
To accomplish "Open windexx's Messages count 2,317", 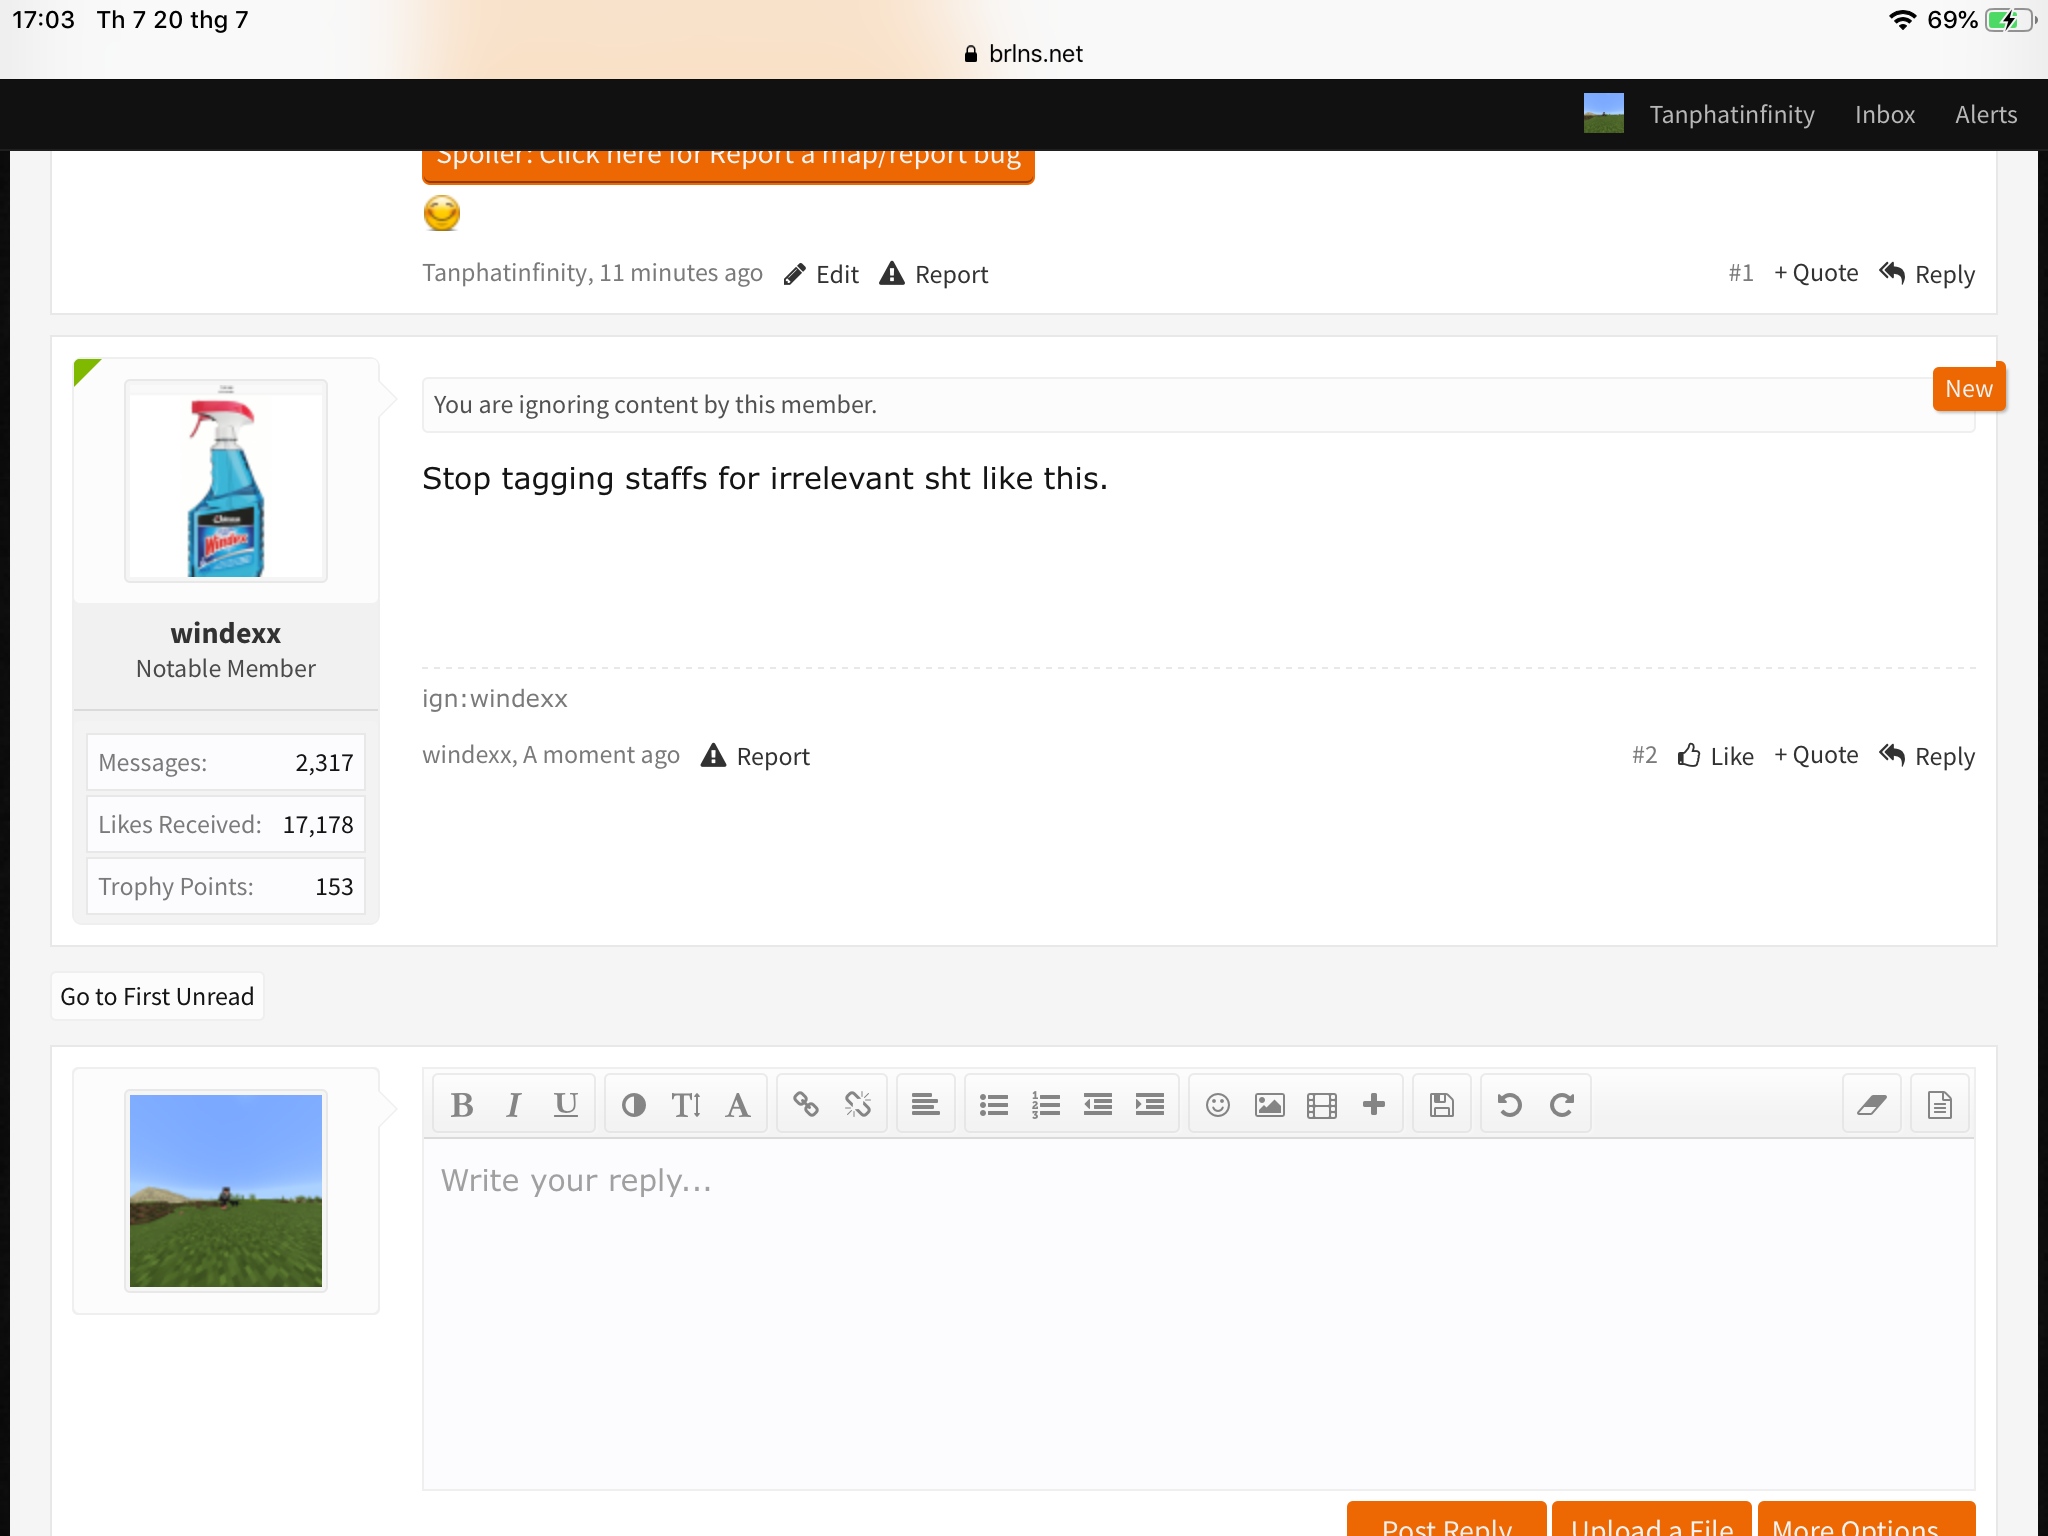I will 226,763.
